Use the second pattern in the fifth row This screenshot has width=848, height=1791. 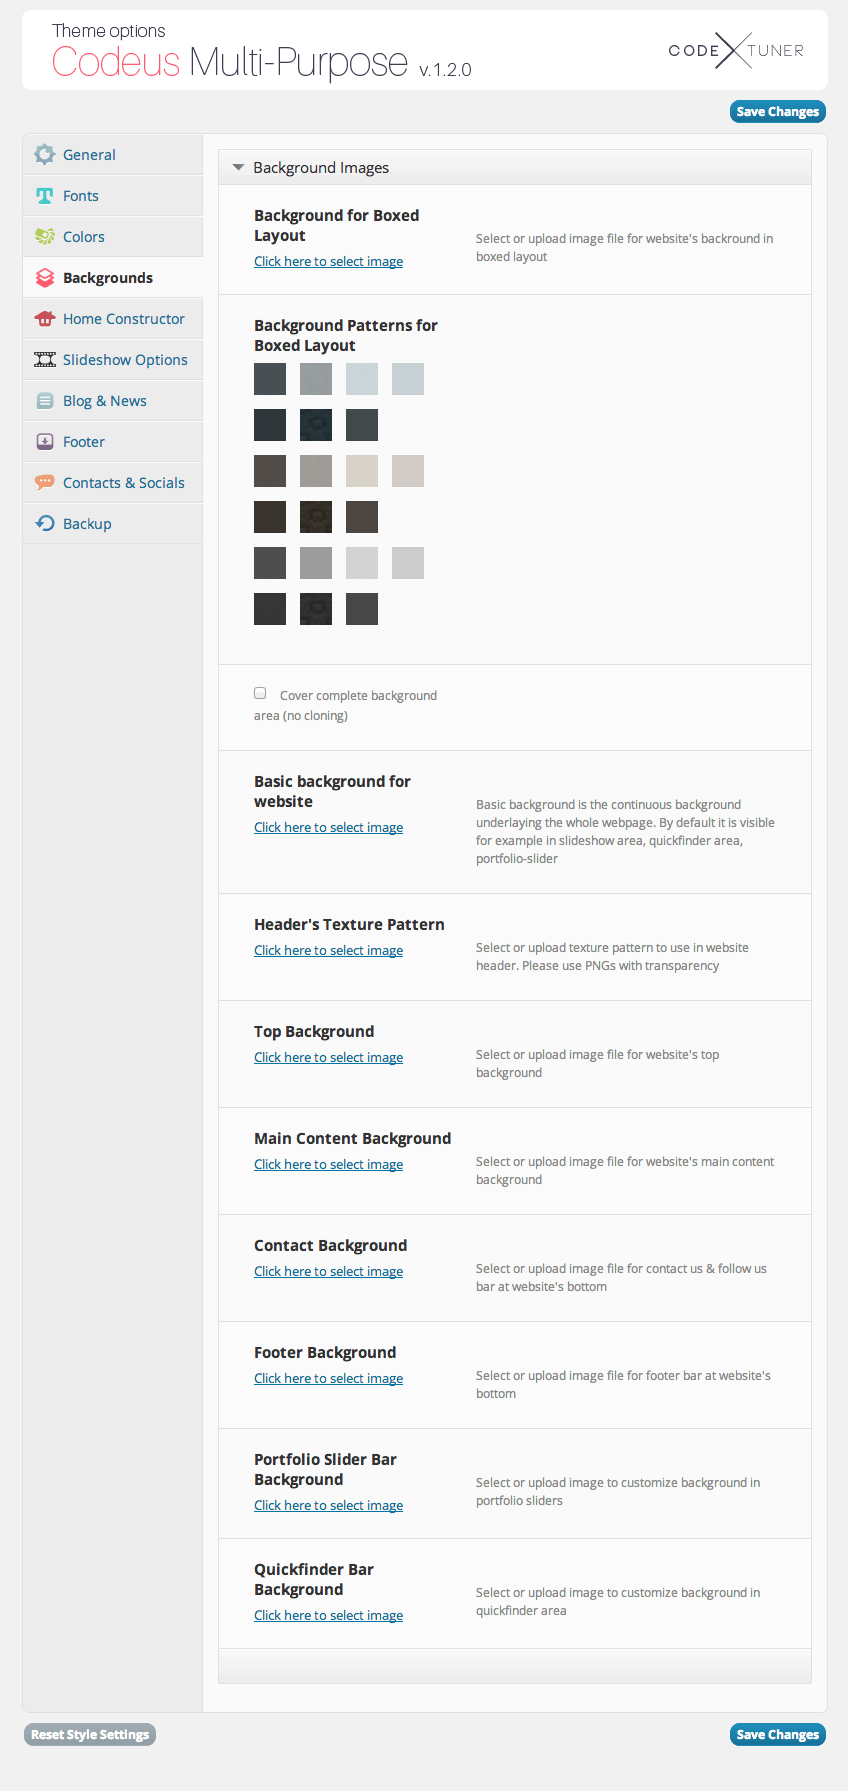point(316,563)
